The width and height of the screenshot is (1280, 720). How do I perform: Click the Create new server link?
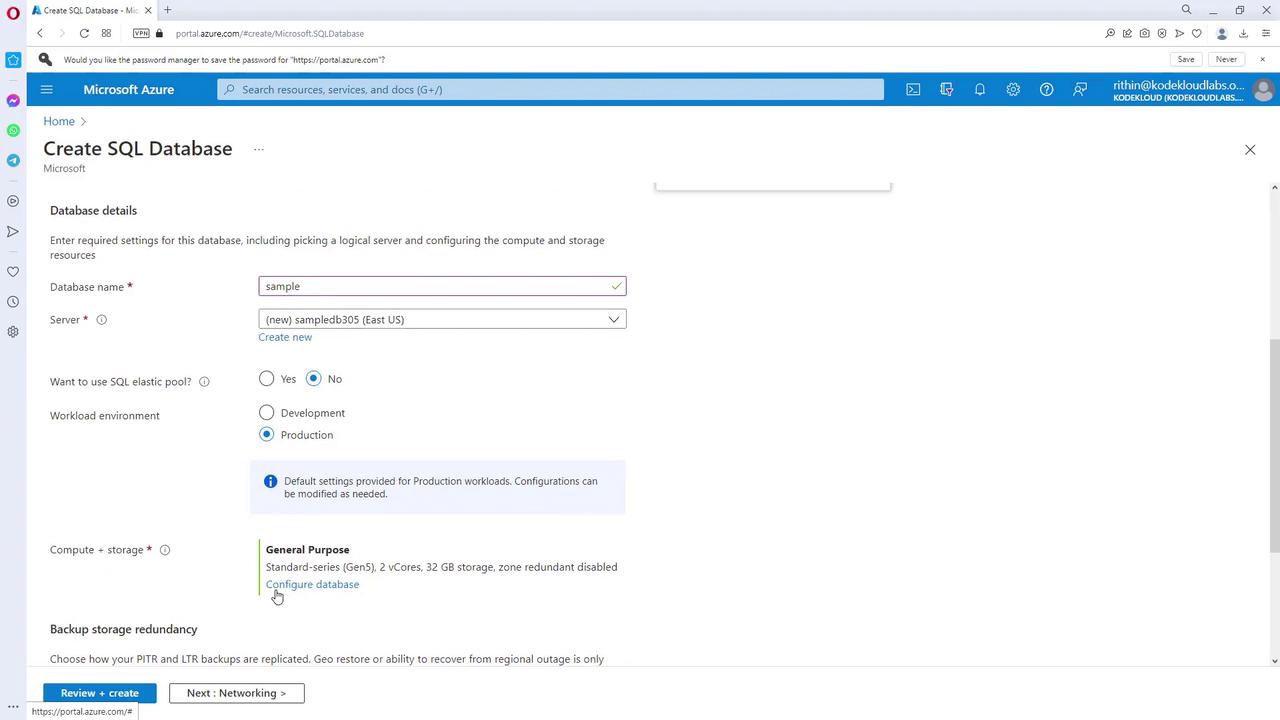pos(285,337)
